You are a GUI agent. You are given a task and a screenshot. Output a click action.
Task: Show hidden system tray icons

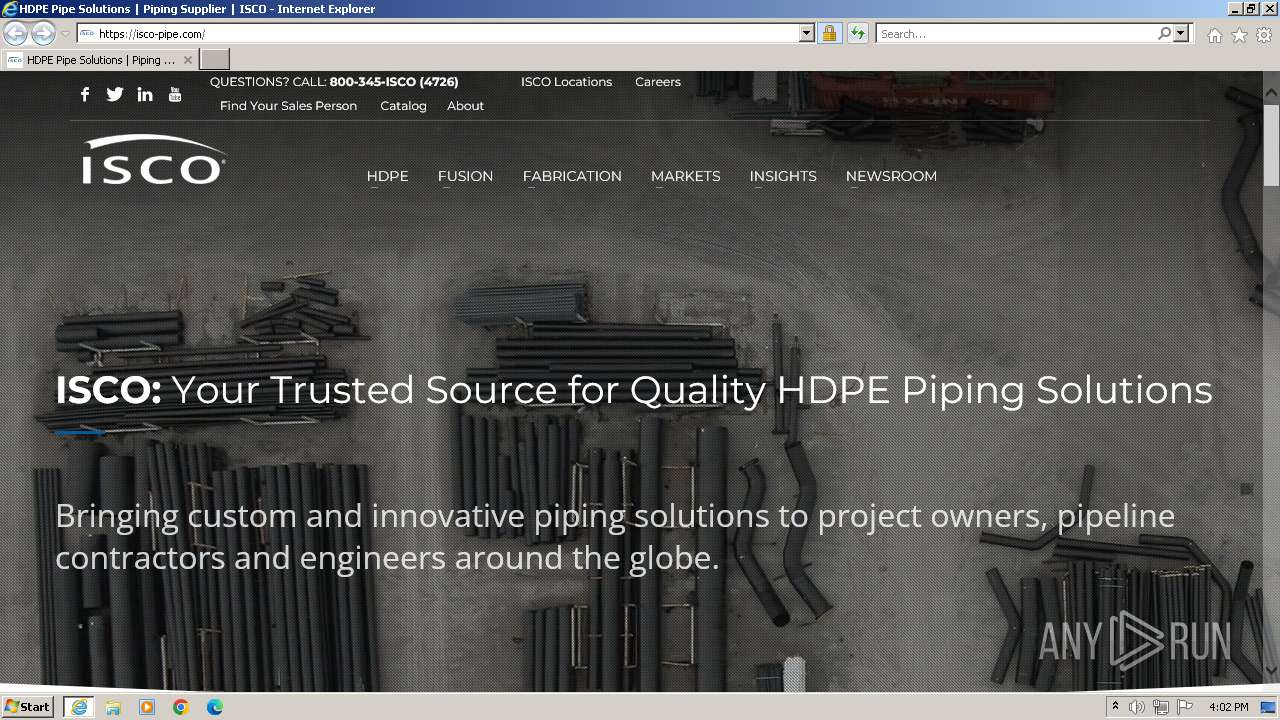(x=1116, y=707)
